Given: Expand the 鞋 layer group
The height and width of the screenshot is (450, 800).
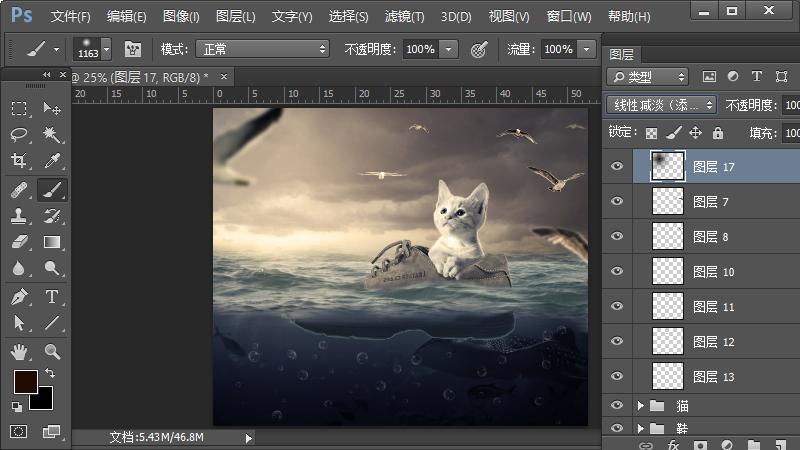Looking at the screenshot, I should point(640,428).
